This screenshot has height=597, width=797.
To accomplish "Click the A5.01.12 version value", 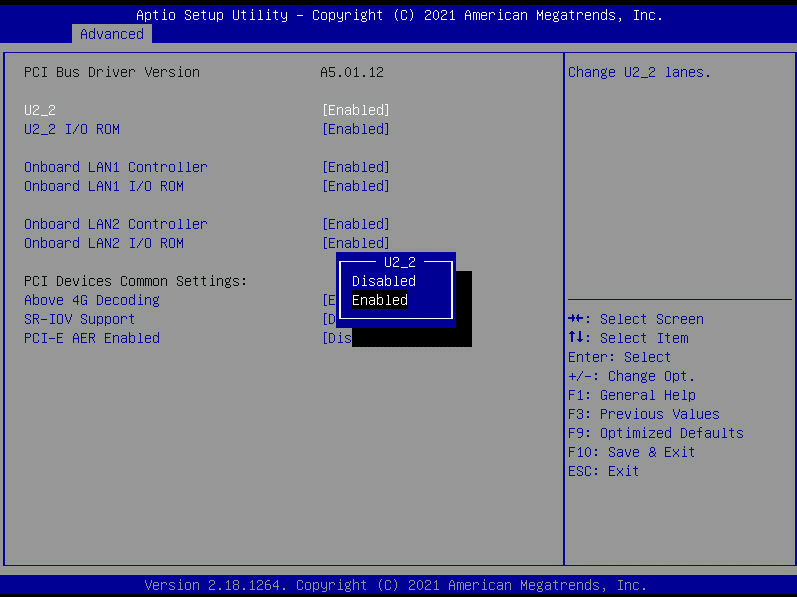I will coord(352,72).
